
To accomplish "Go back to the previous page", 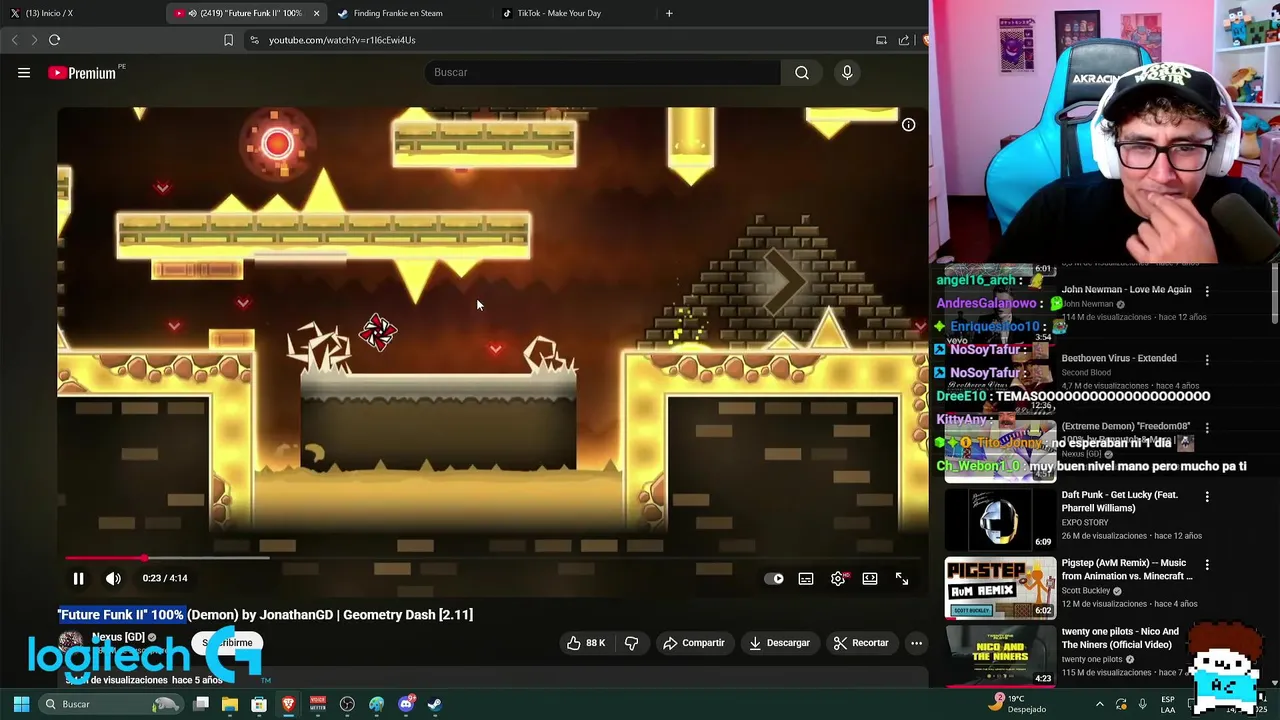I will (14, 40).
